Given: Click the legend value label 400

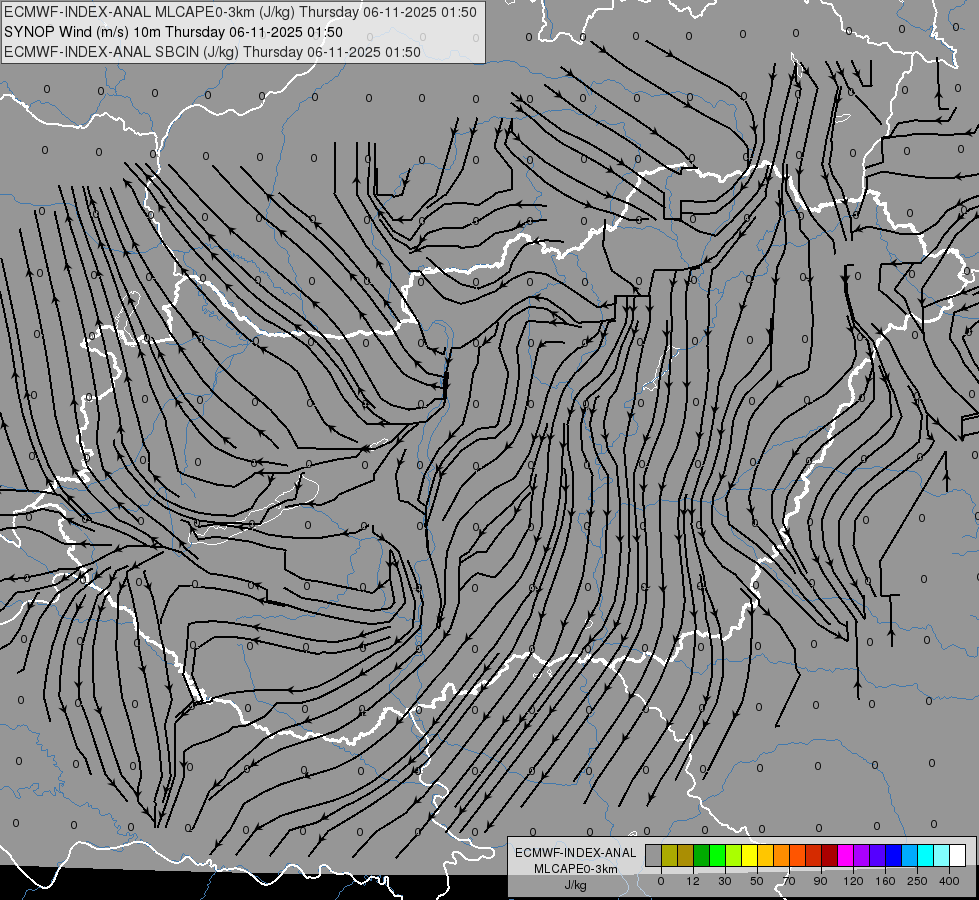Looking at the screenshot, I should click(x=949, y=881).
